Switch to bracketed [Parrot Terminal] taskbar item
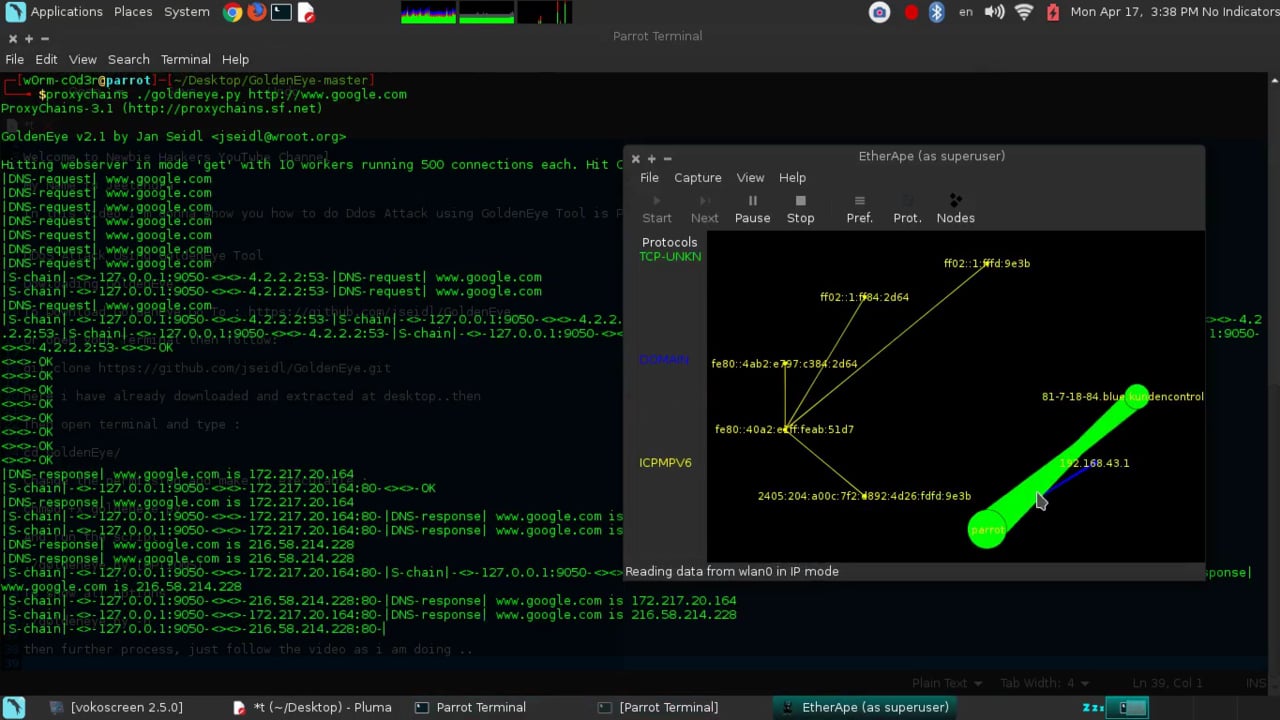This screenshot has height=720, width=1280. click(x=658, y=707)
